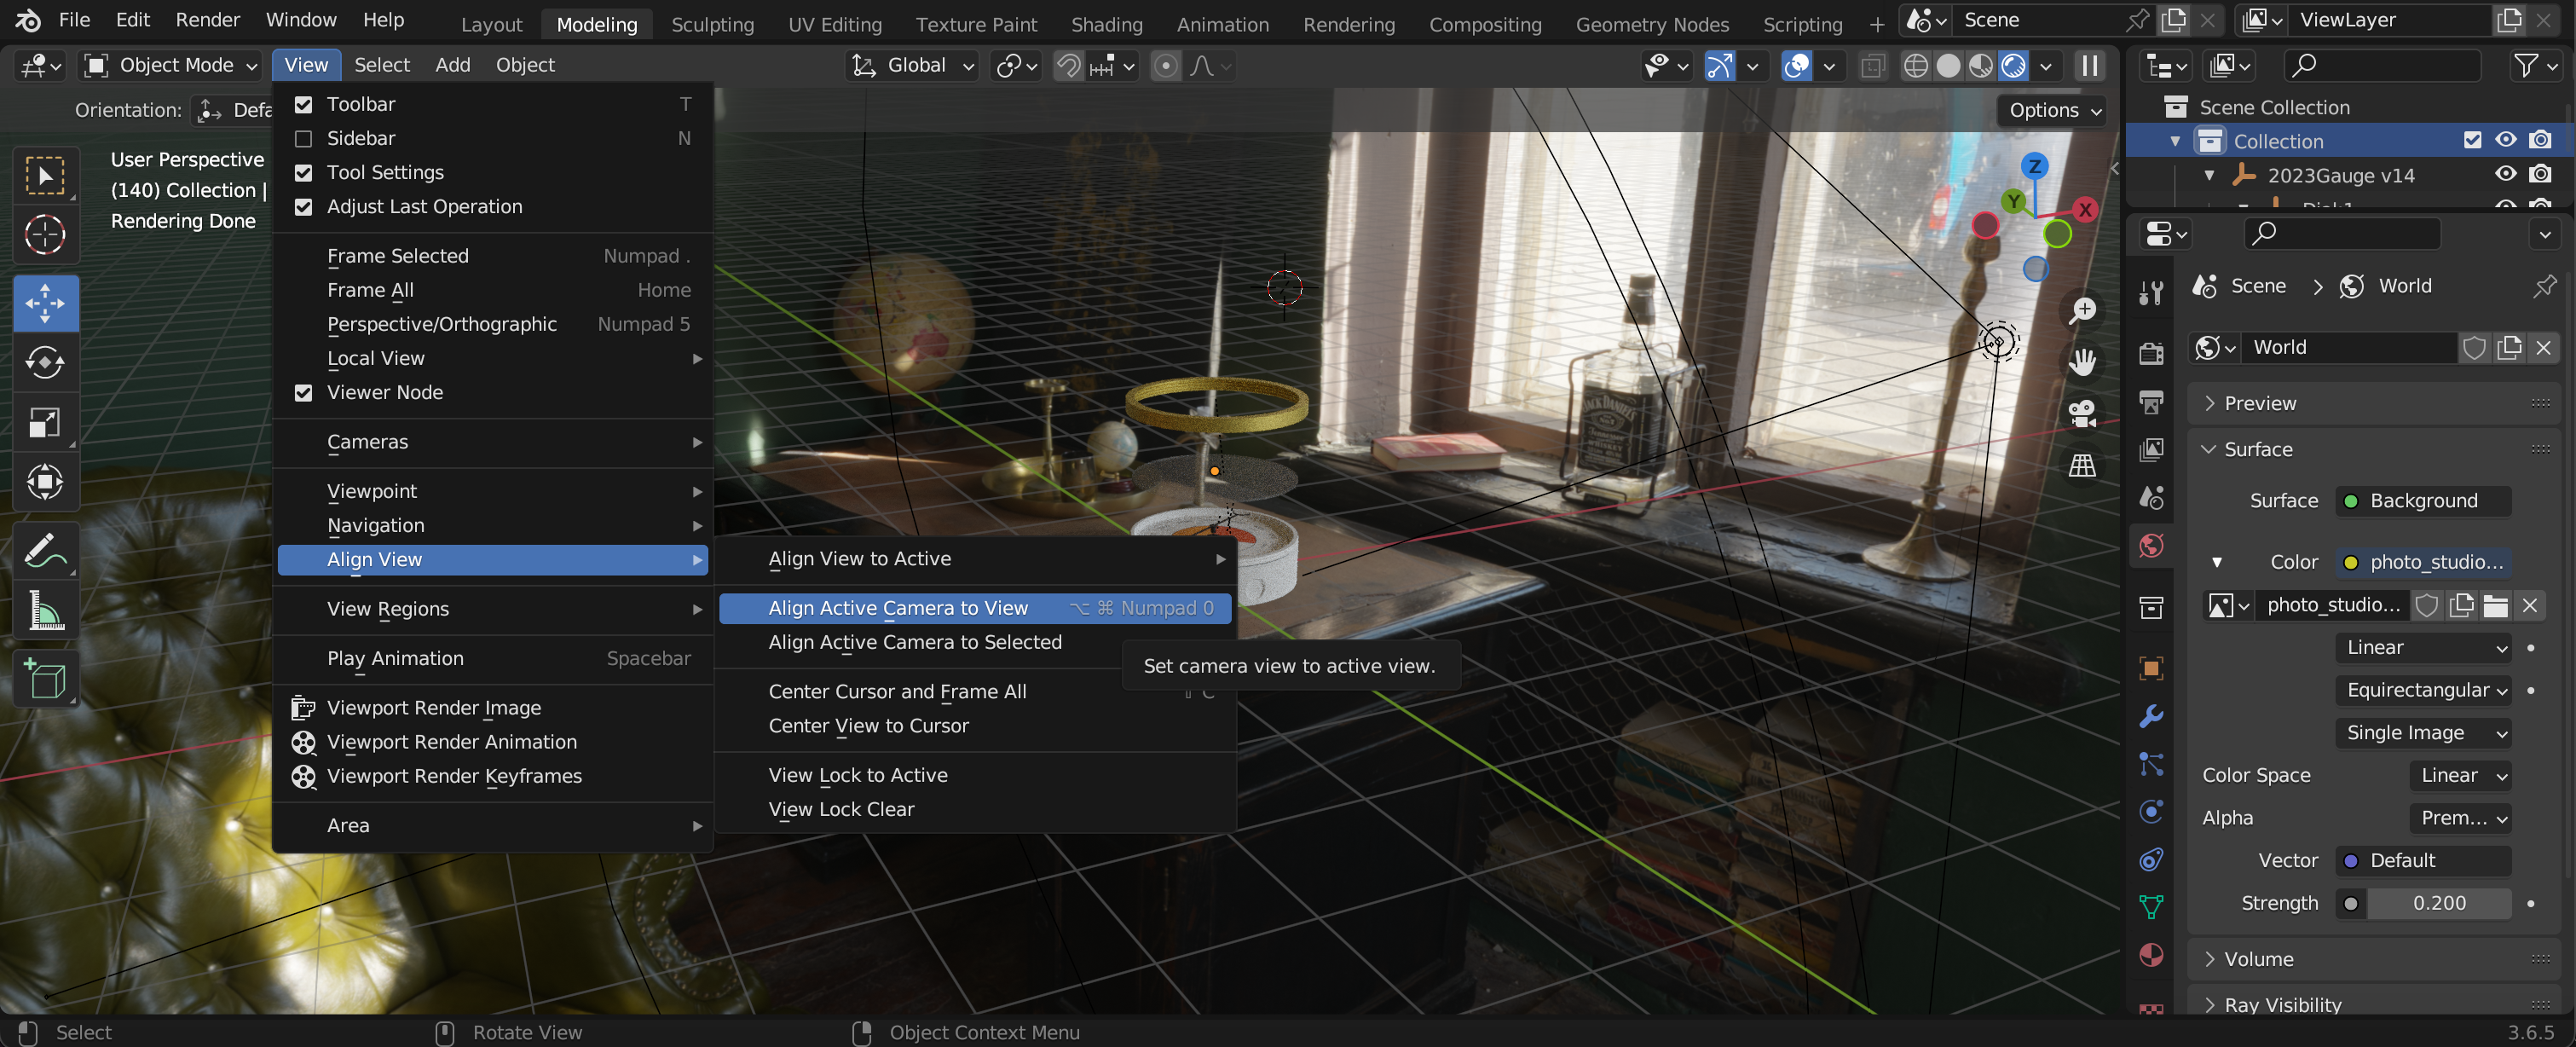Open the Cameras submenu

[x=493, y=442]
